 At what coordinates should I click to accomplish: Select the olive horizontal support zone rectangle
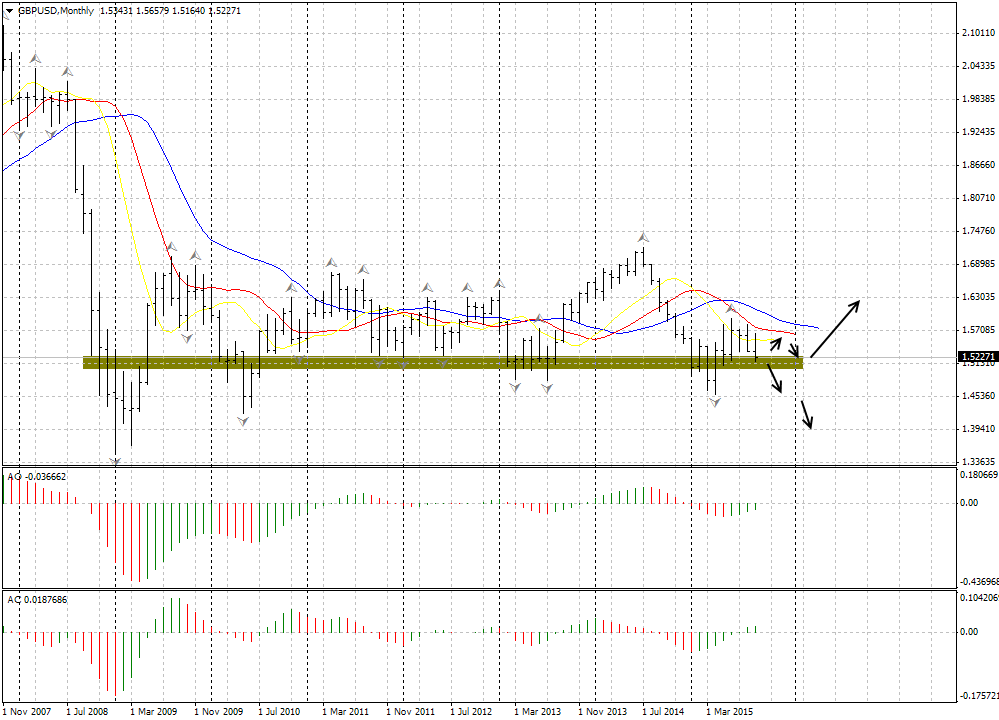440,362
